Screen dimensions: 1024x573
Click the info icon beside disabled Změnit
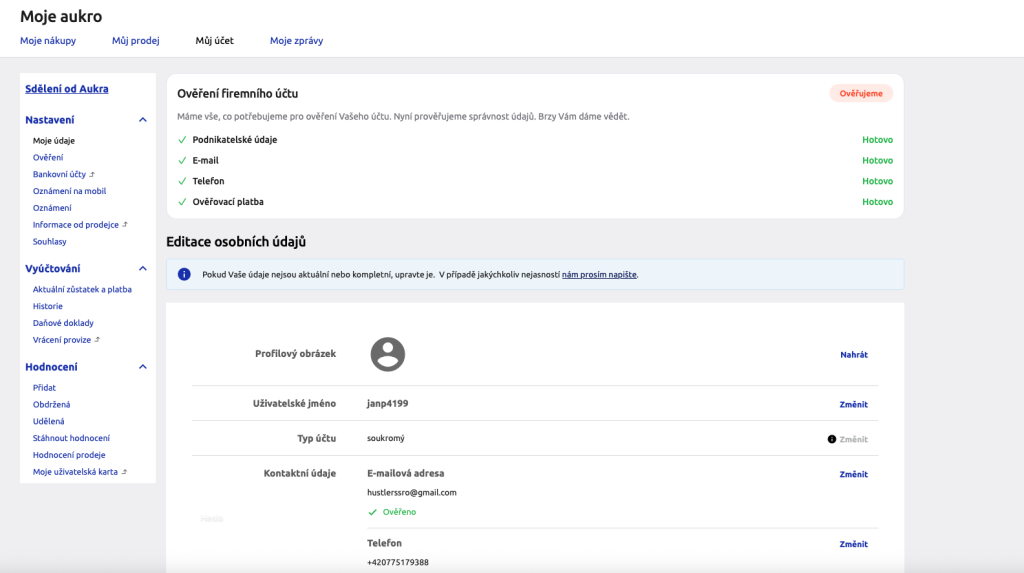pos(831,439)
